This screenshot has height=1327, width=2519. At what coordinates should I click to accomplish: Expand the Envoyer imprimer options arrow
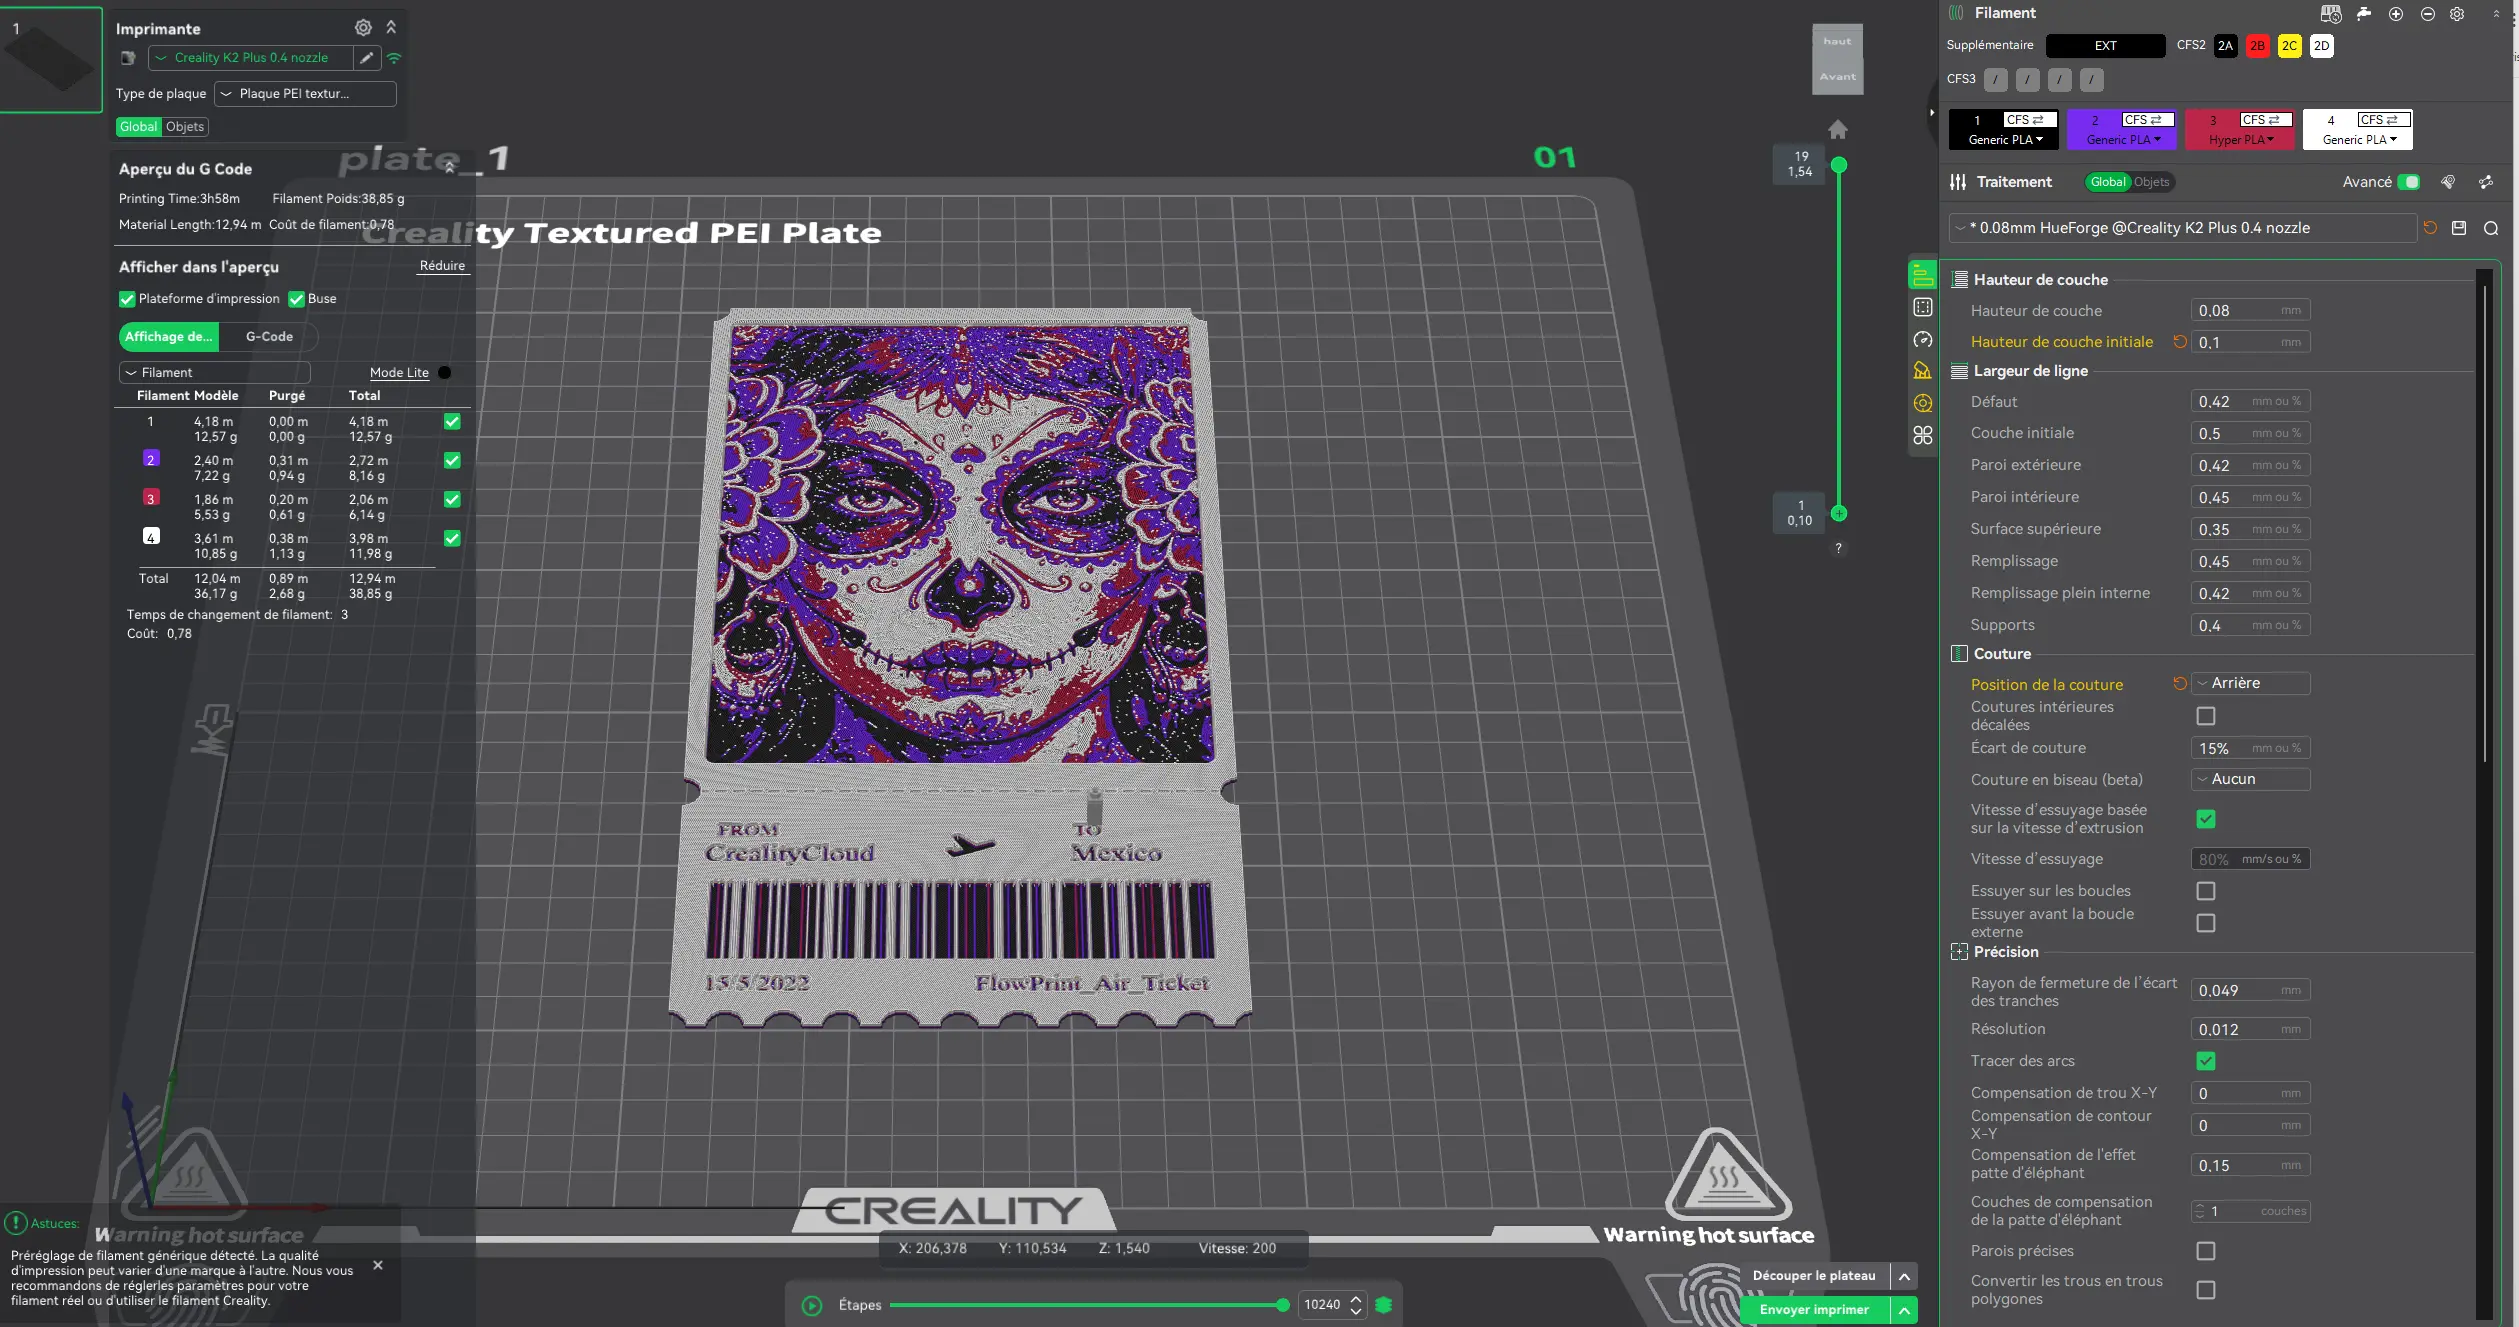tap(1905, 1310)
